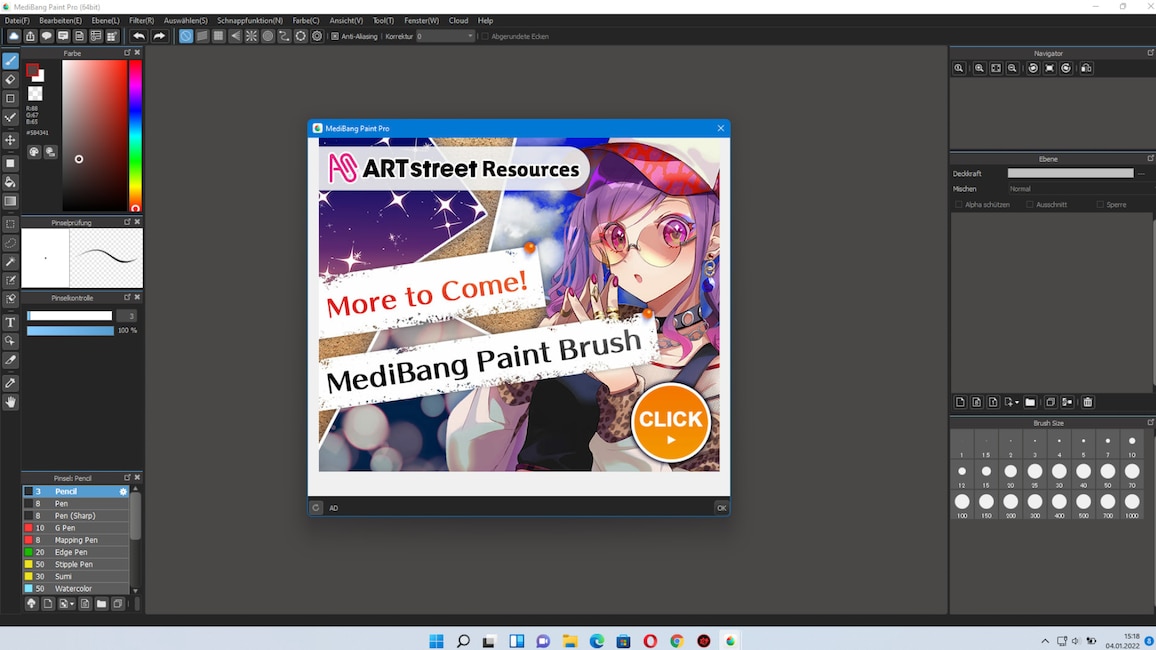Close the MediBang Paint Pro ad dialog
Image resolution: width=1156 pixels, height=650 pixels.
pyautogui.click(x=720, y=128)
